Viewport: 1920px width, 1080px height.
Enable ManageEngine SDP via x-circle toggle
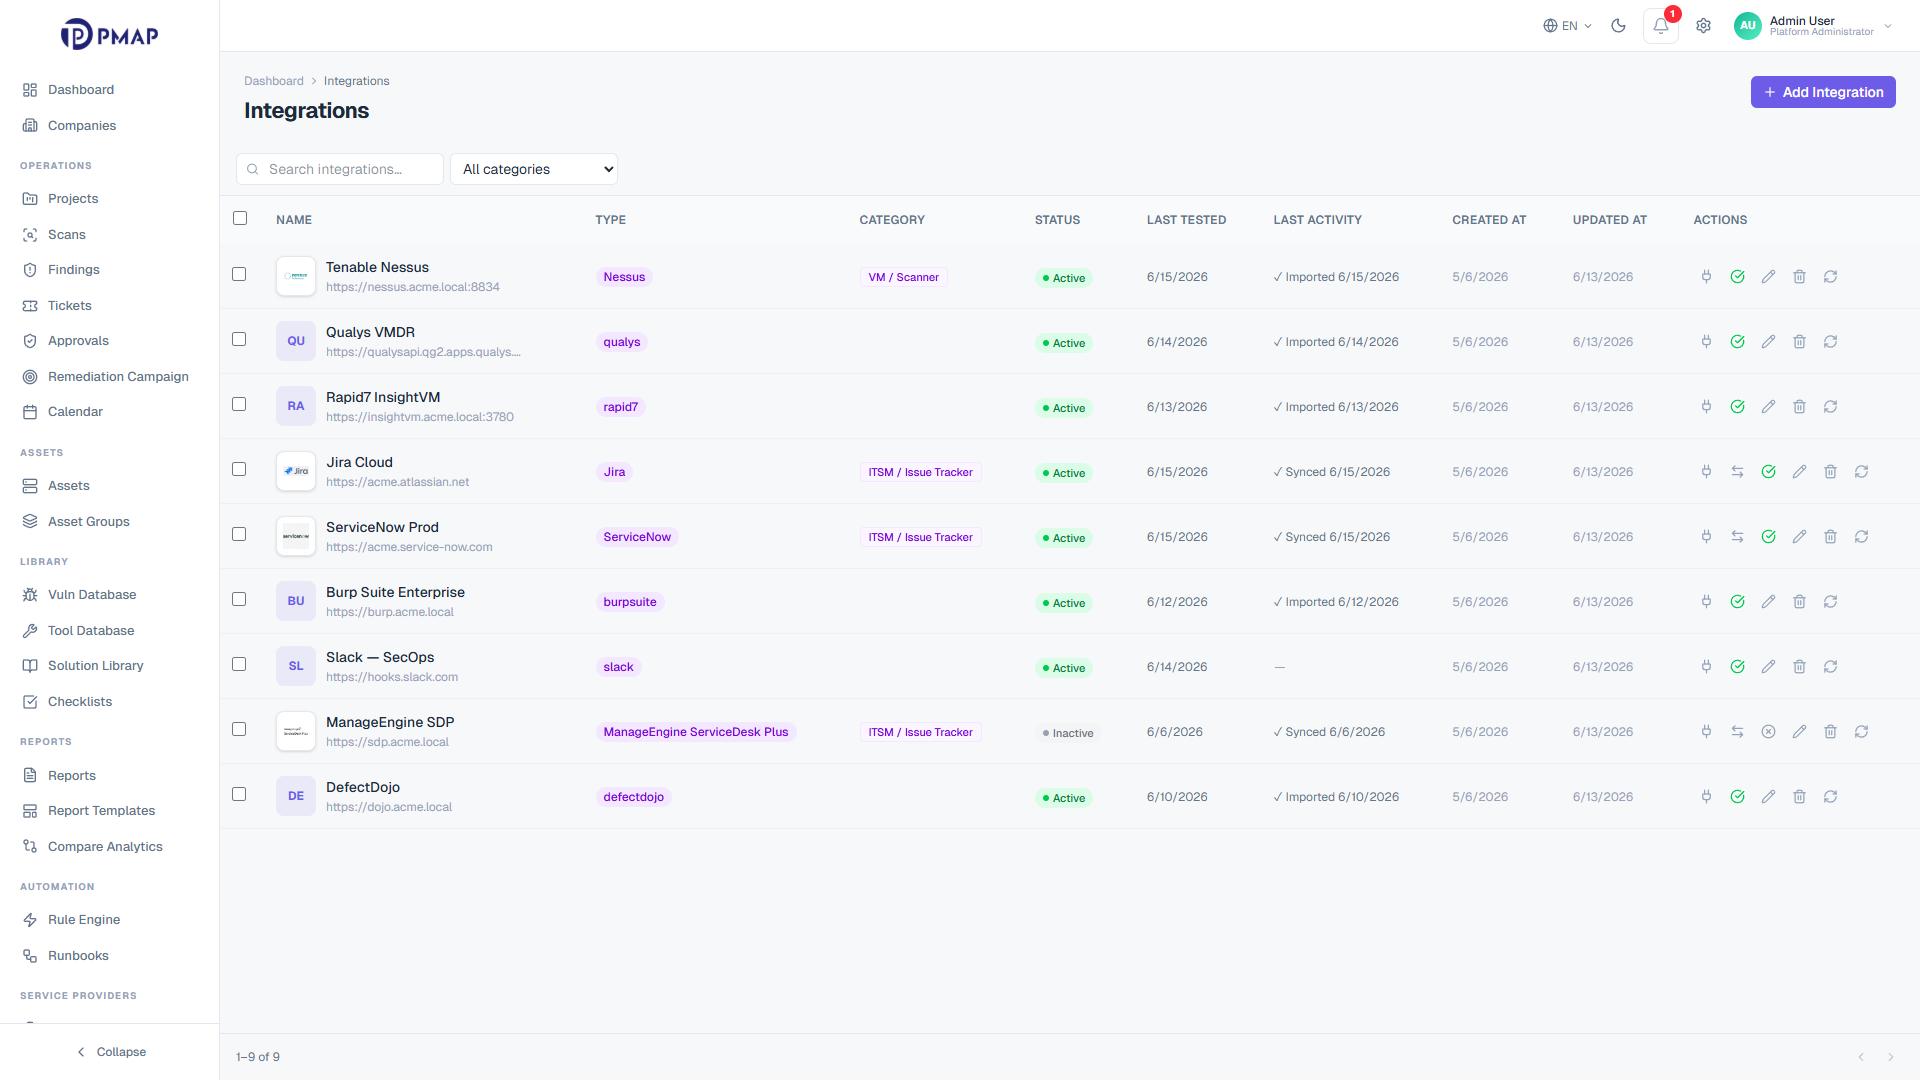tap(1768, 732)
